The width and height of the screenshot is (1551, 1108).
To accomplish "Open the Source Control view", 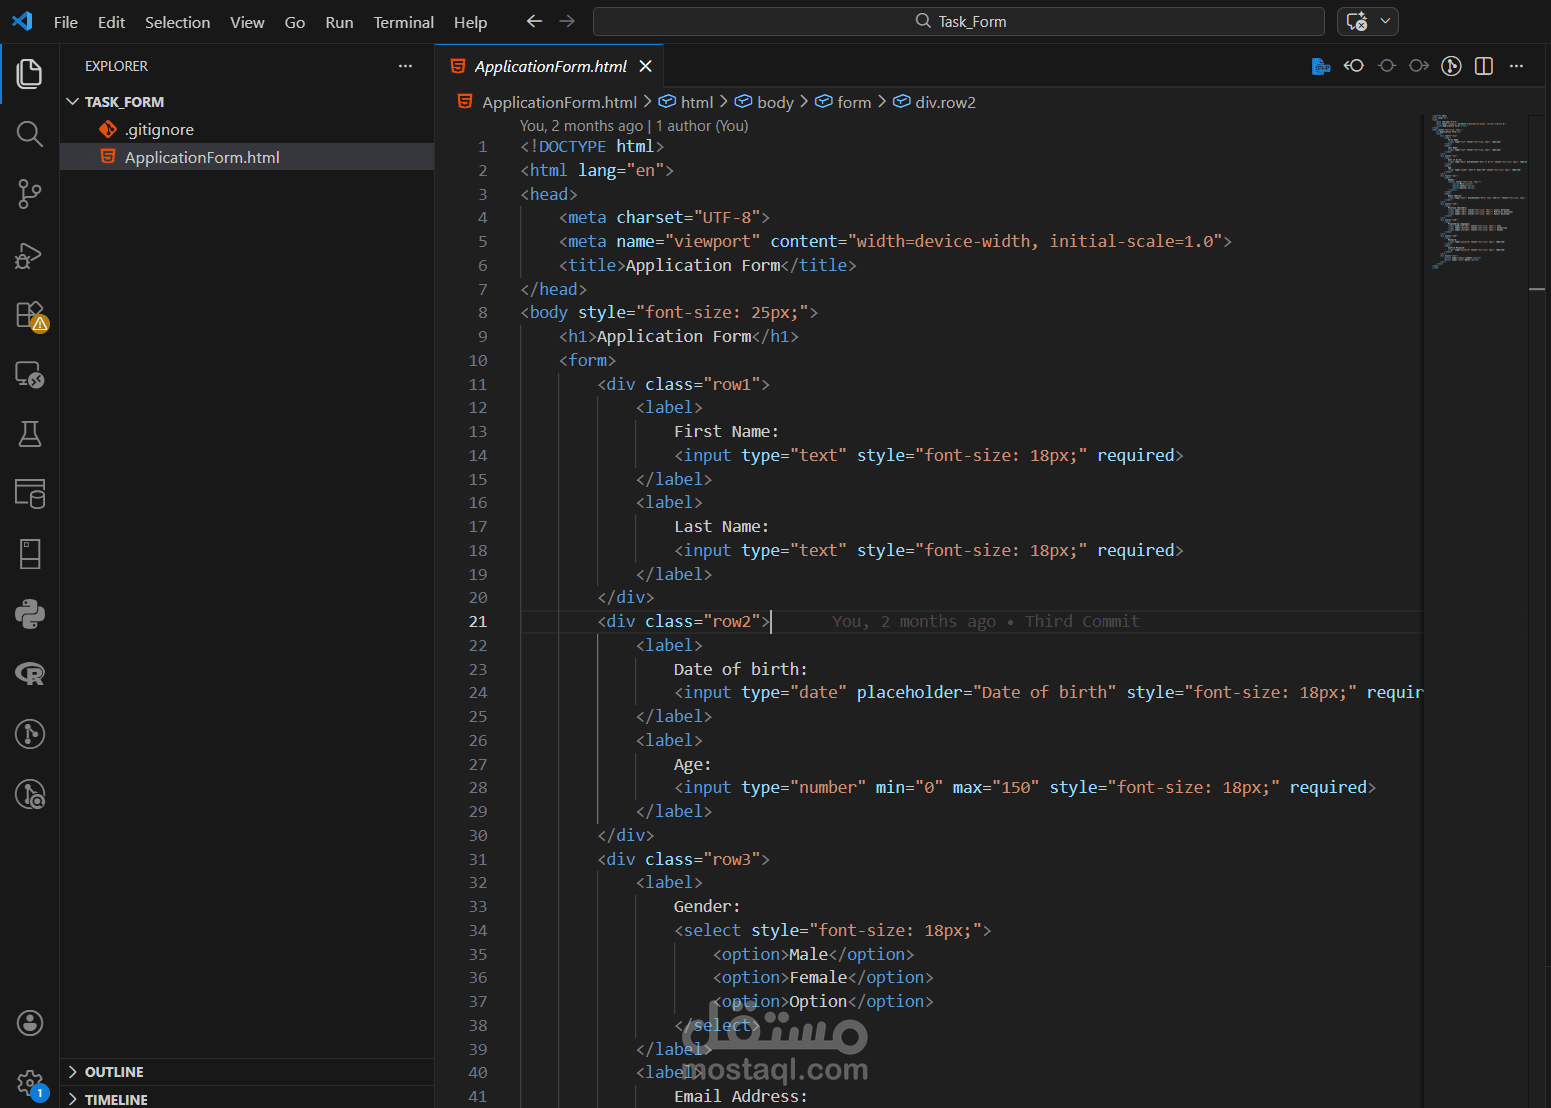I will point(30,194).
